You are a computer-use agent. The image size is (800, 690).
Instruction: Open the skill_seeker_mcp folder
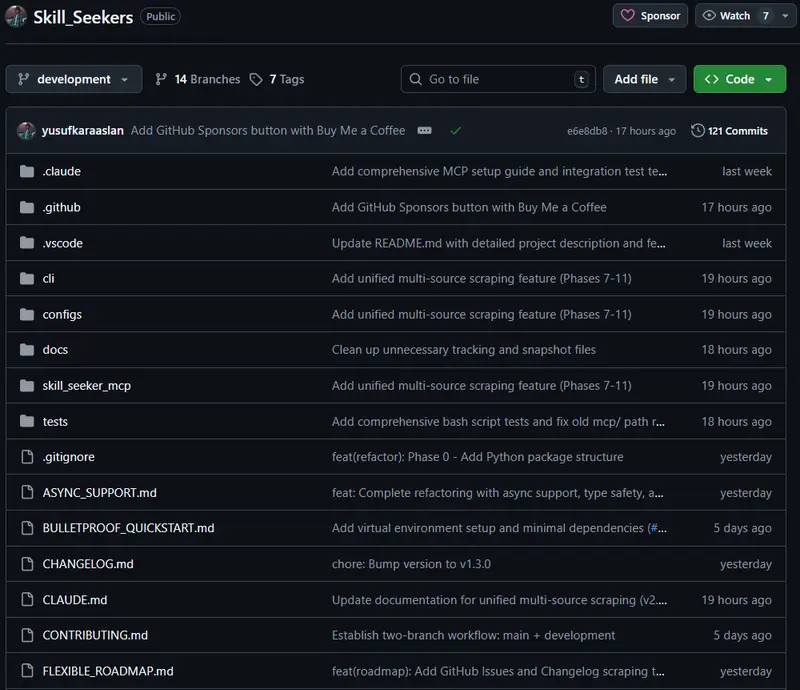point(86,386)
